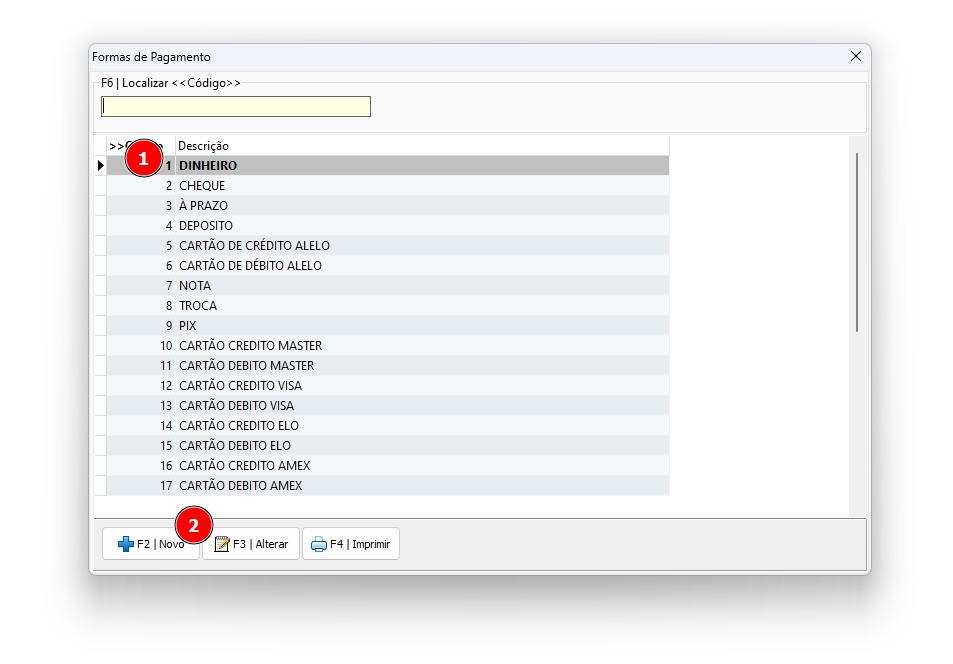Image resolution: width=953 pixels, height=664 pixels.
Task: Pick the TROCA payment entry
Action: [x=198, y=306]
